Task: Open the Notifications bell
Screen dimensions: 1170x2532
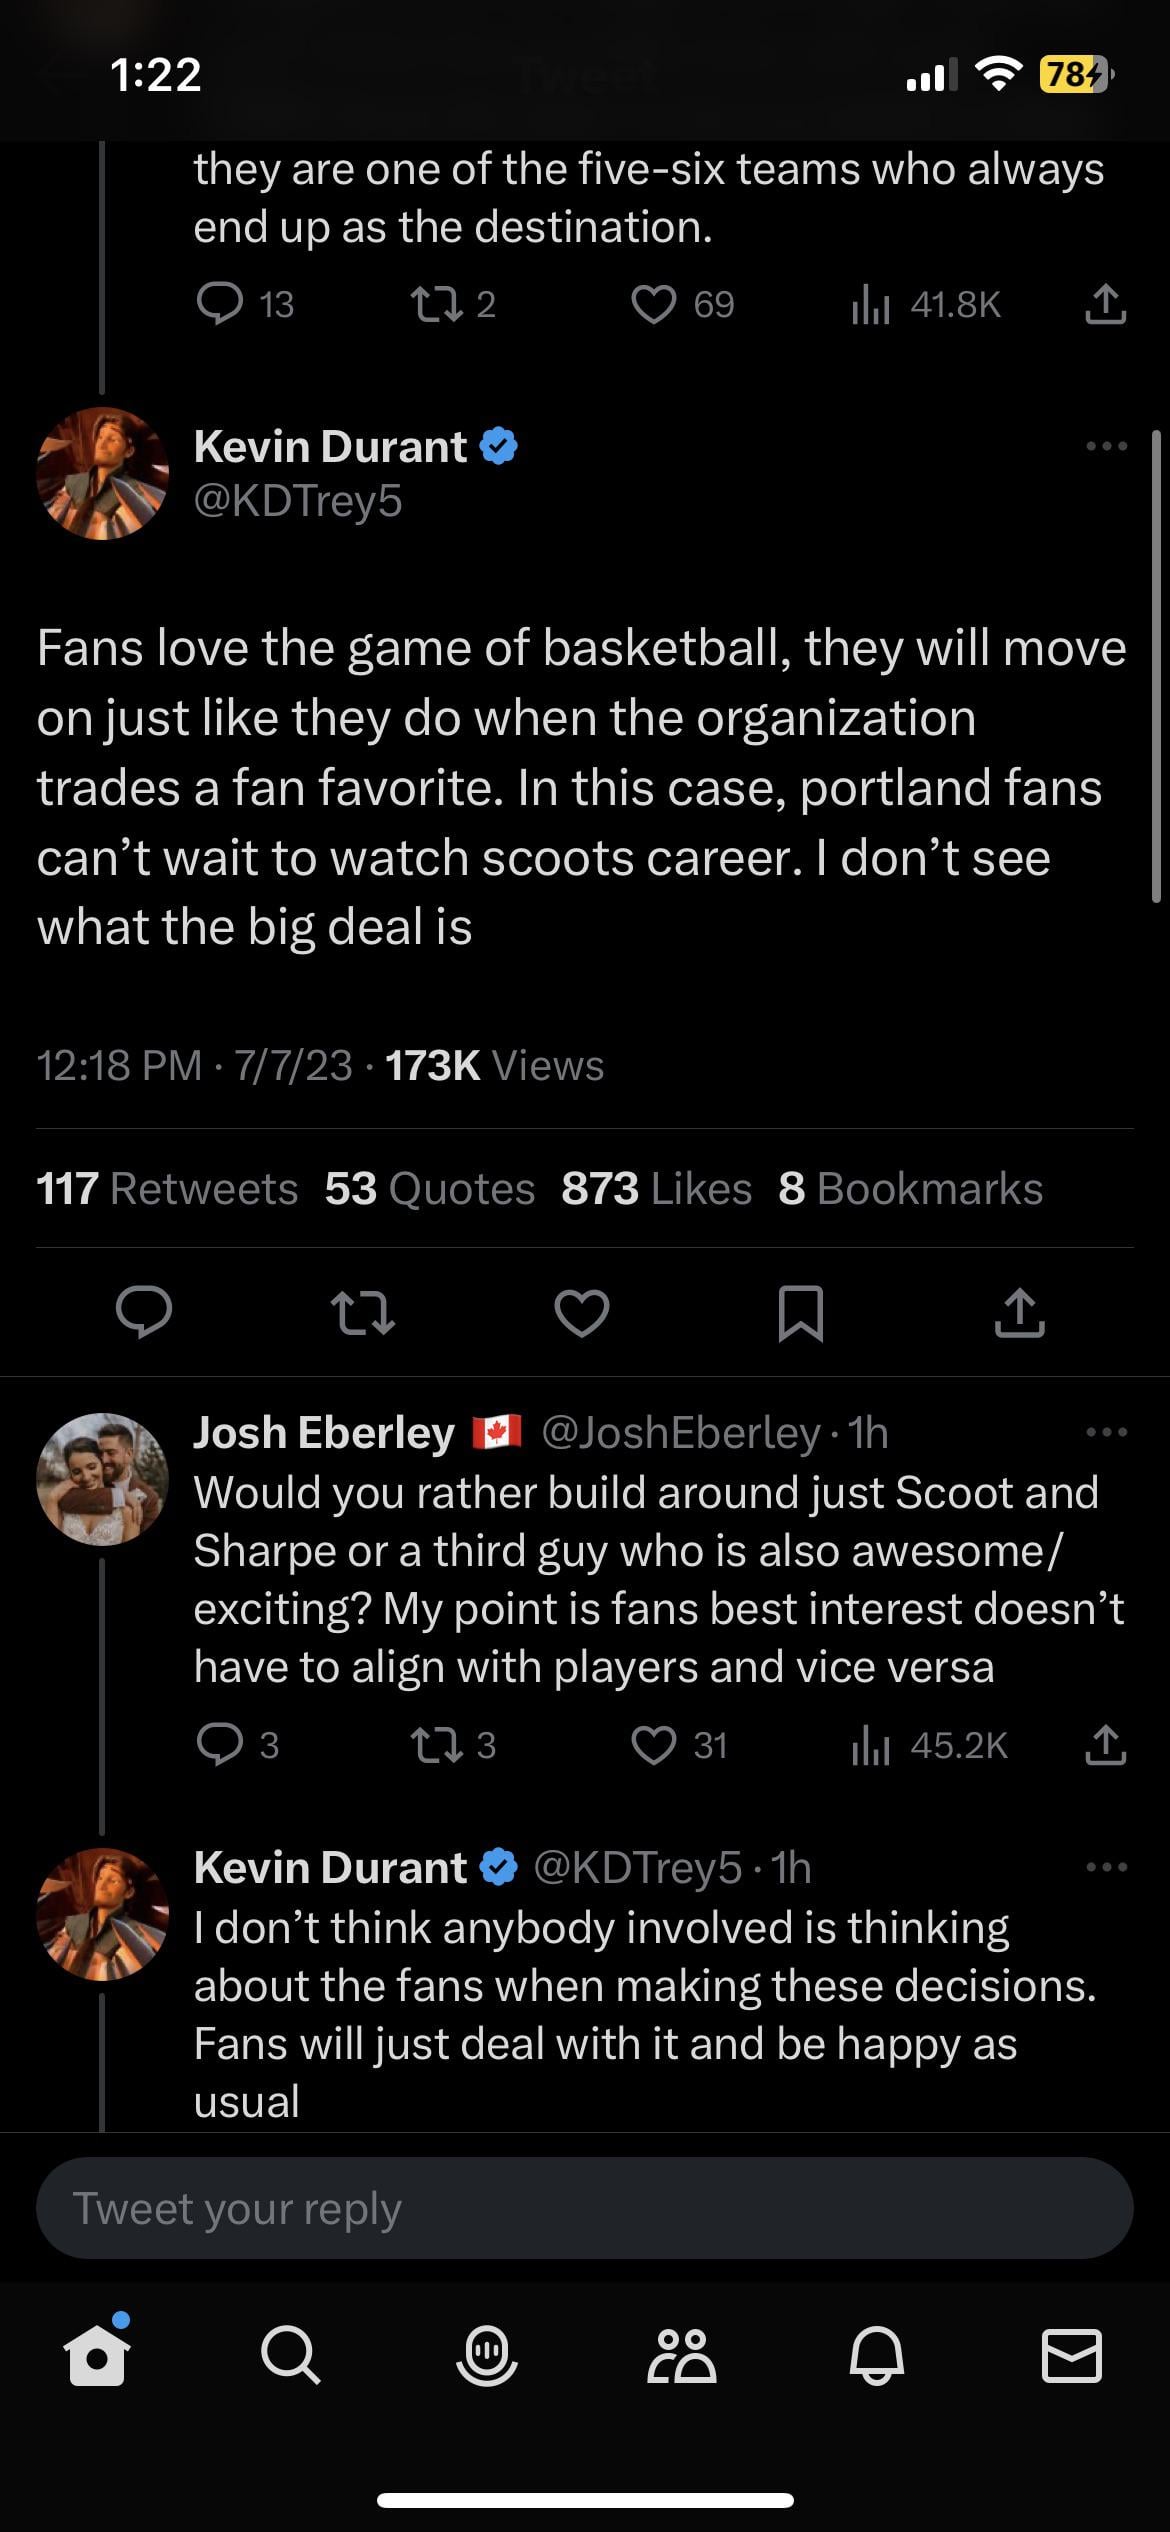Action: click(877, 2357)
